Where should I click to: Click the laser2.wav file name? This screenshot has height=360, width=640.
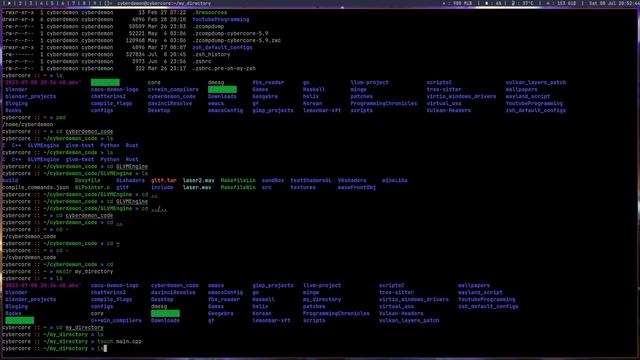pos(198,180)
